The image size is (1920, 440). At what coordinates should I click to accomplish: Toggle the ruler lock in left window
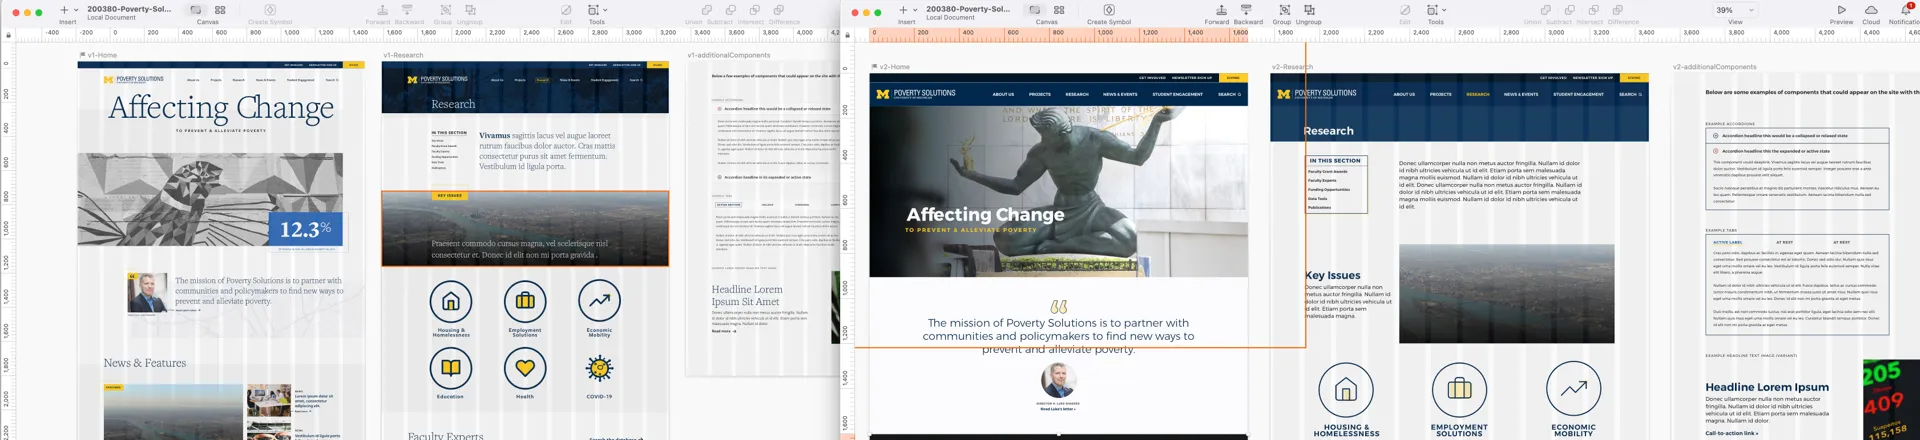(x=9, y=34)
